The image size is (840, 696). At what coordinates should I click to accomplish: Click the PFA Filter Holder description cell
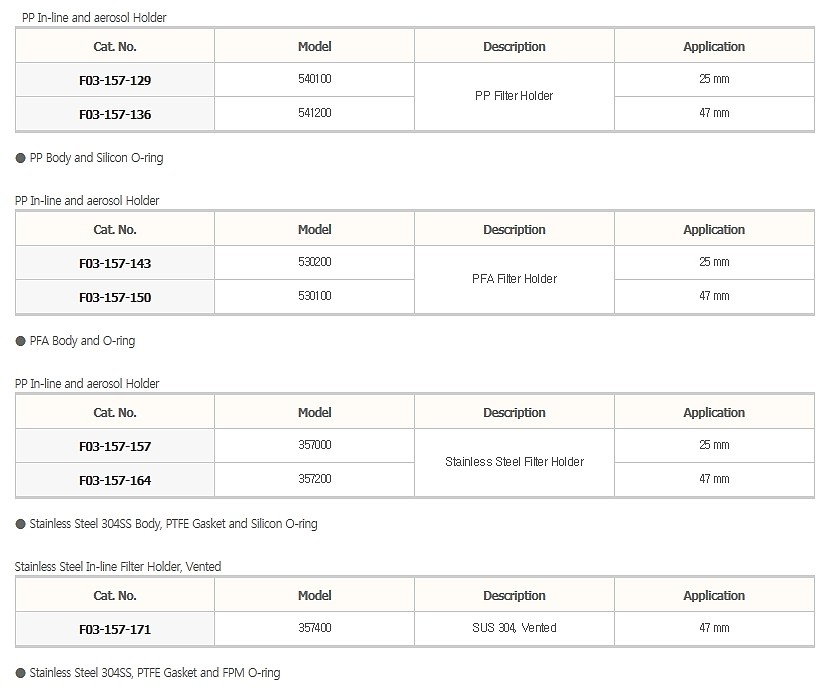click(514, 279)
